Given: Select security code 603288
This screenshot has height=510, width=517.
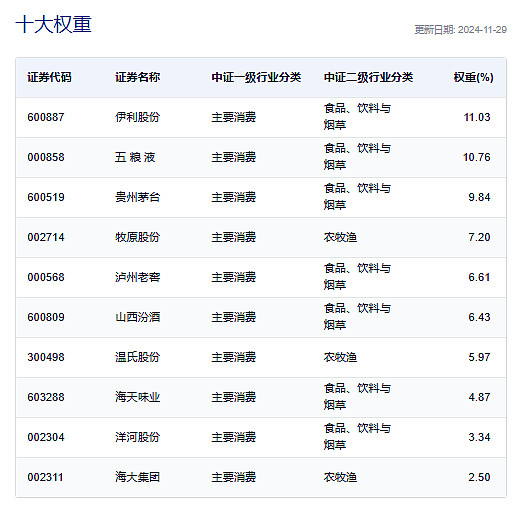Looking at the screenshot, I should tap(46, 397).
